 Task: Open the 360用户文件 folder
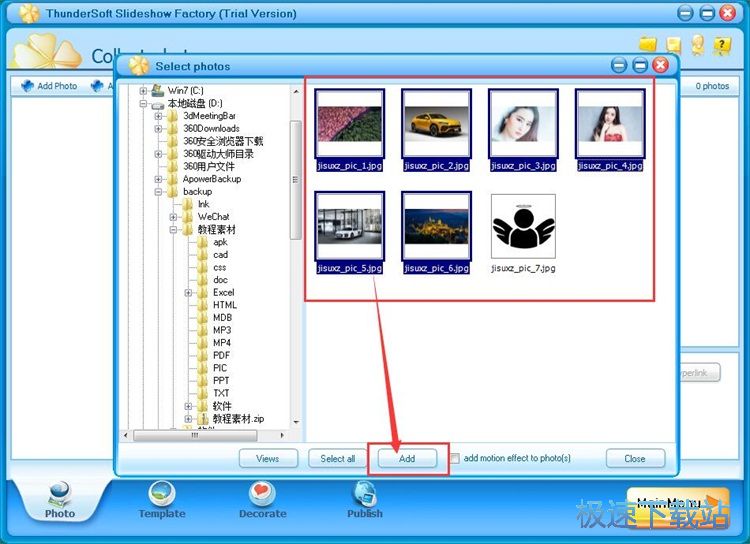pyautogui.click(x=209, y=167)
